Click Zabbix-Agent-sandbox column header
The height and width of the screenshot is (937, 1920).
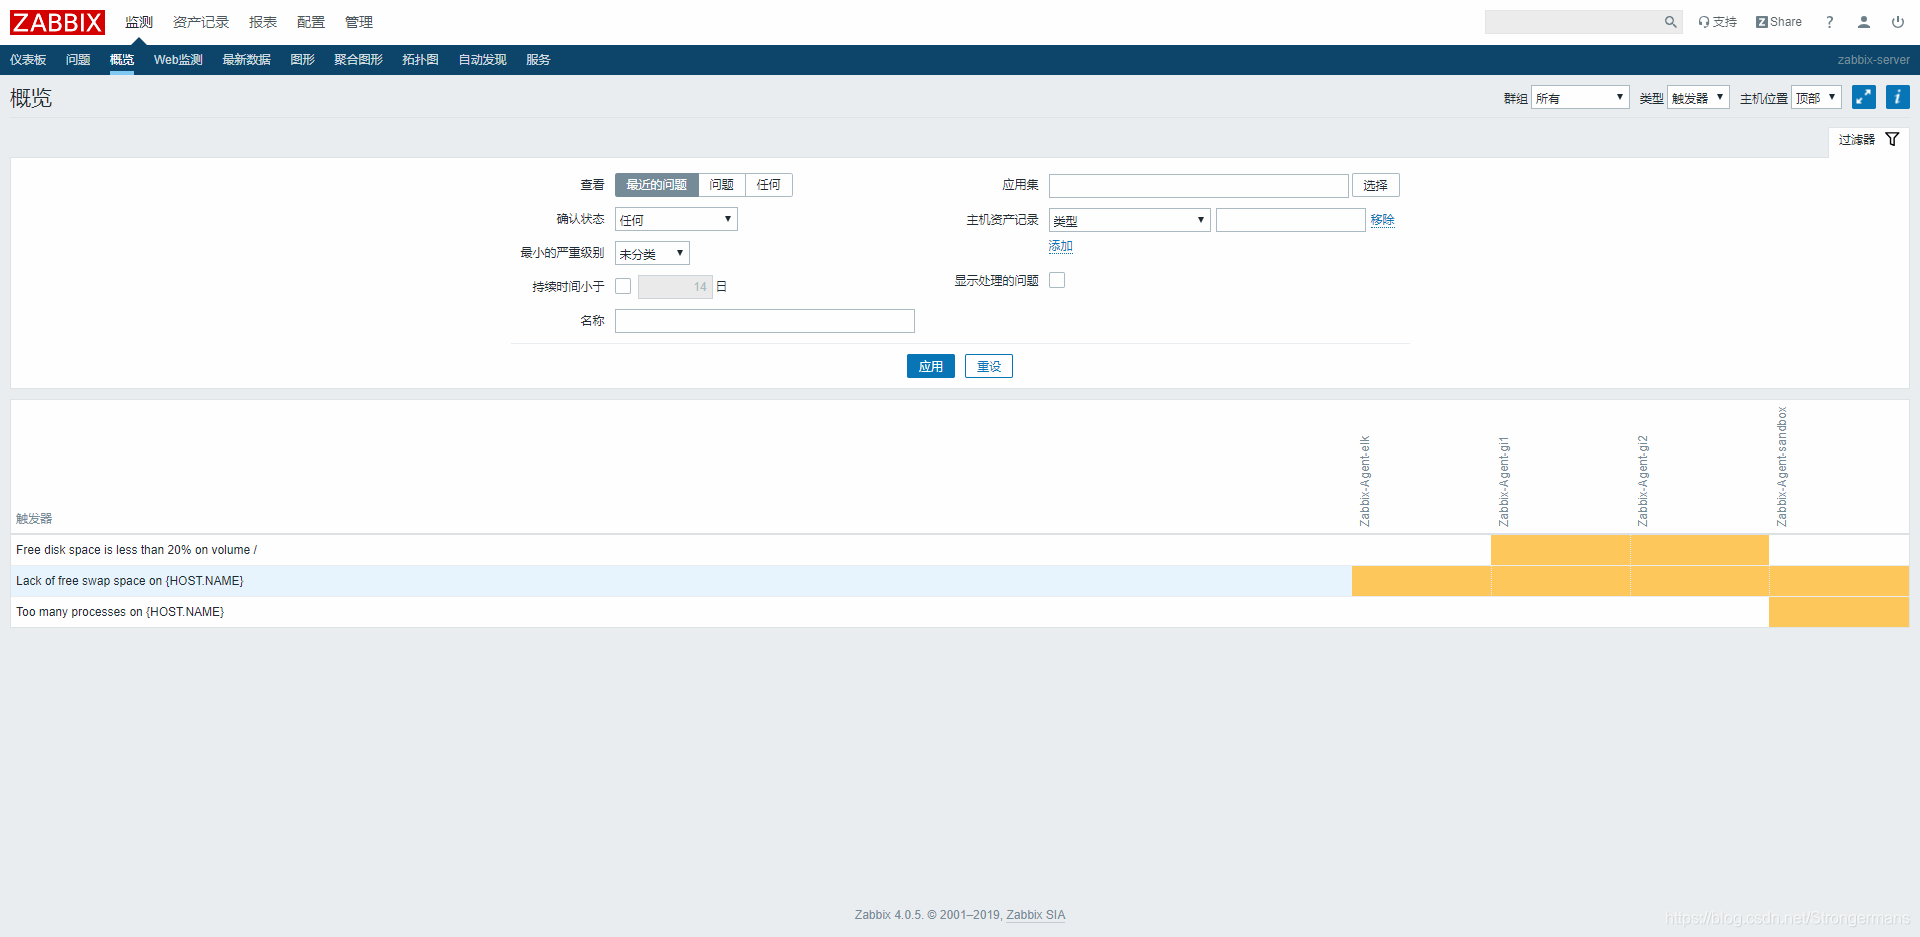pos(1782,467)
